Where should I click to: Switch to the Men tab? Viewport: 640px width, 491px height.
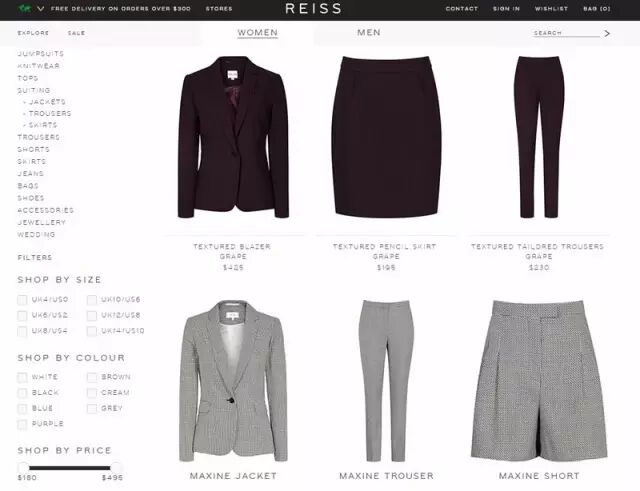369,33
